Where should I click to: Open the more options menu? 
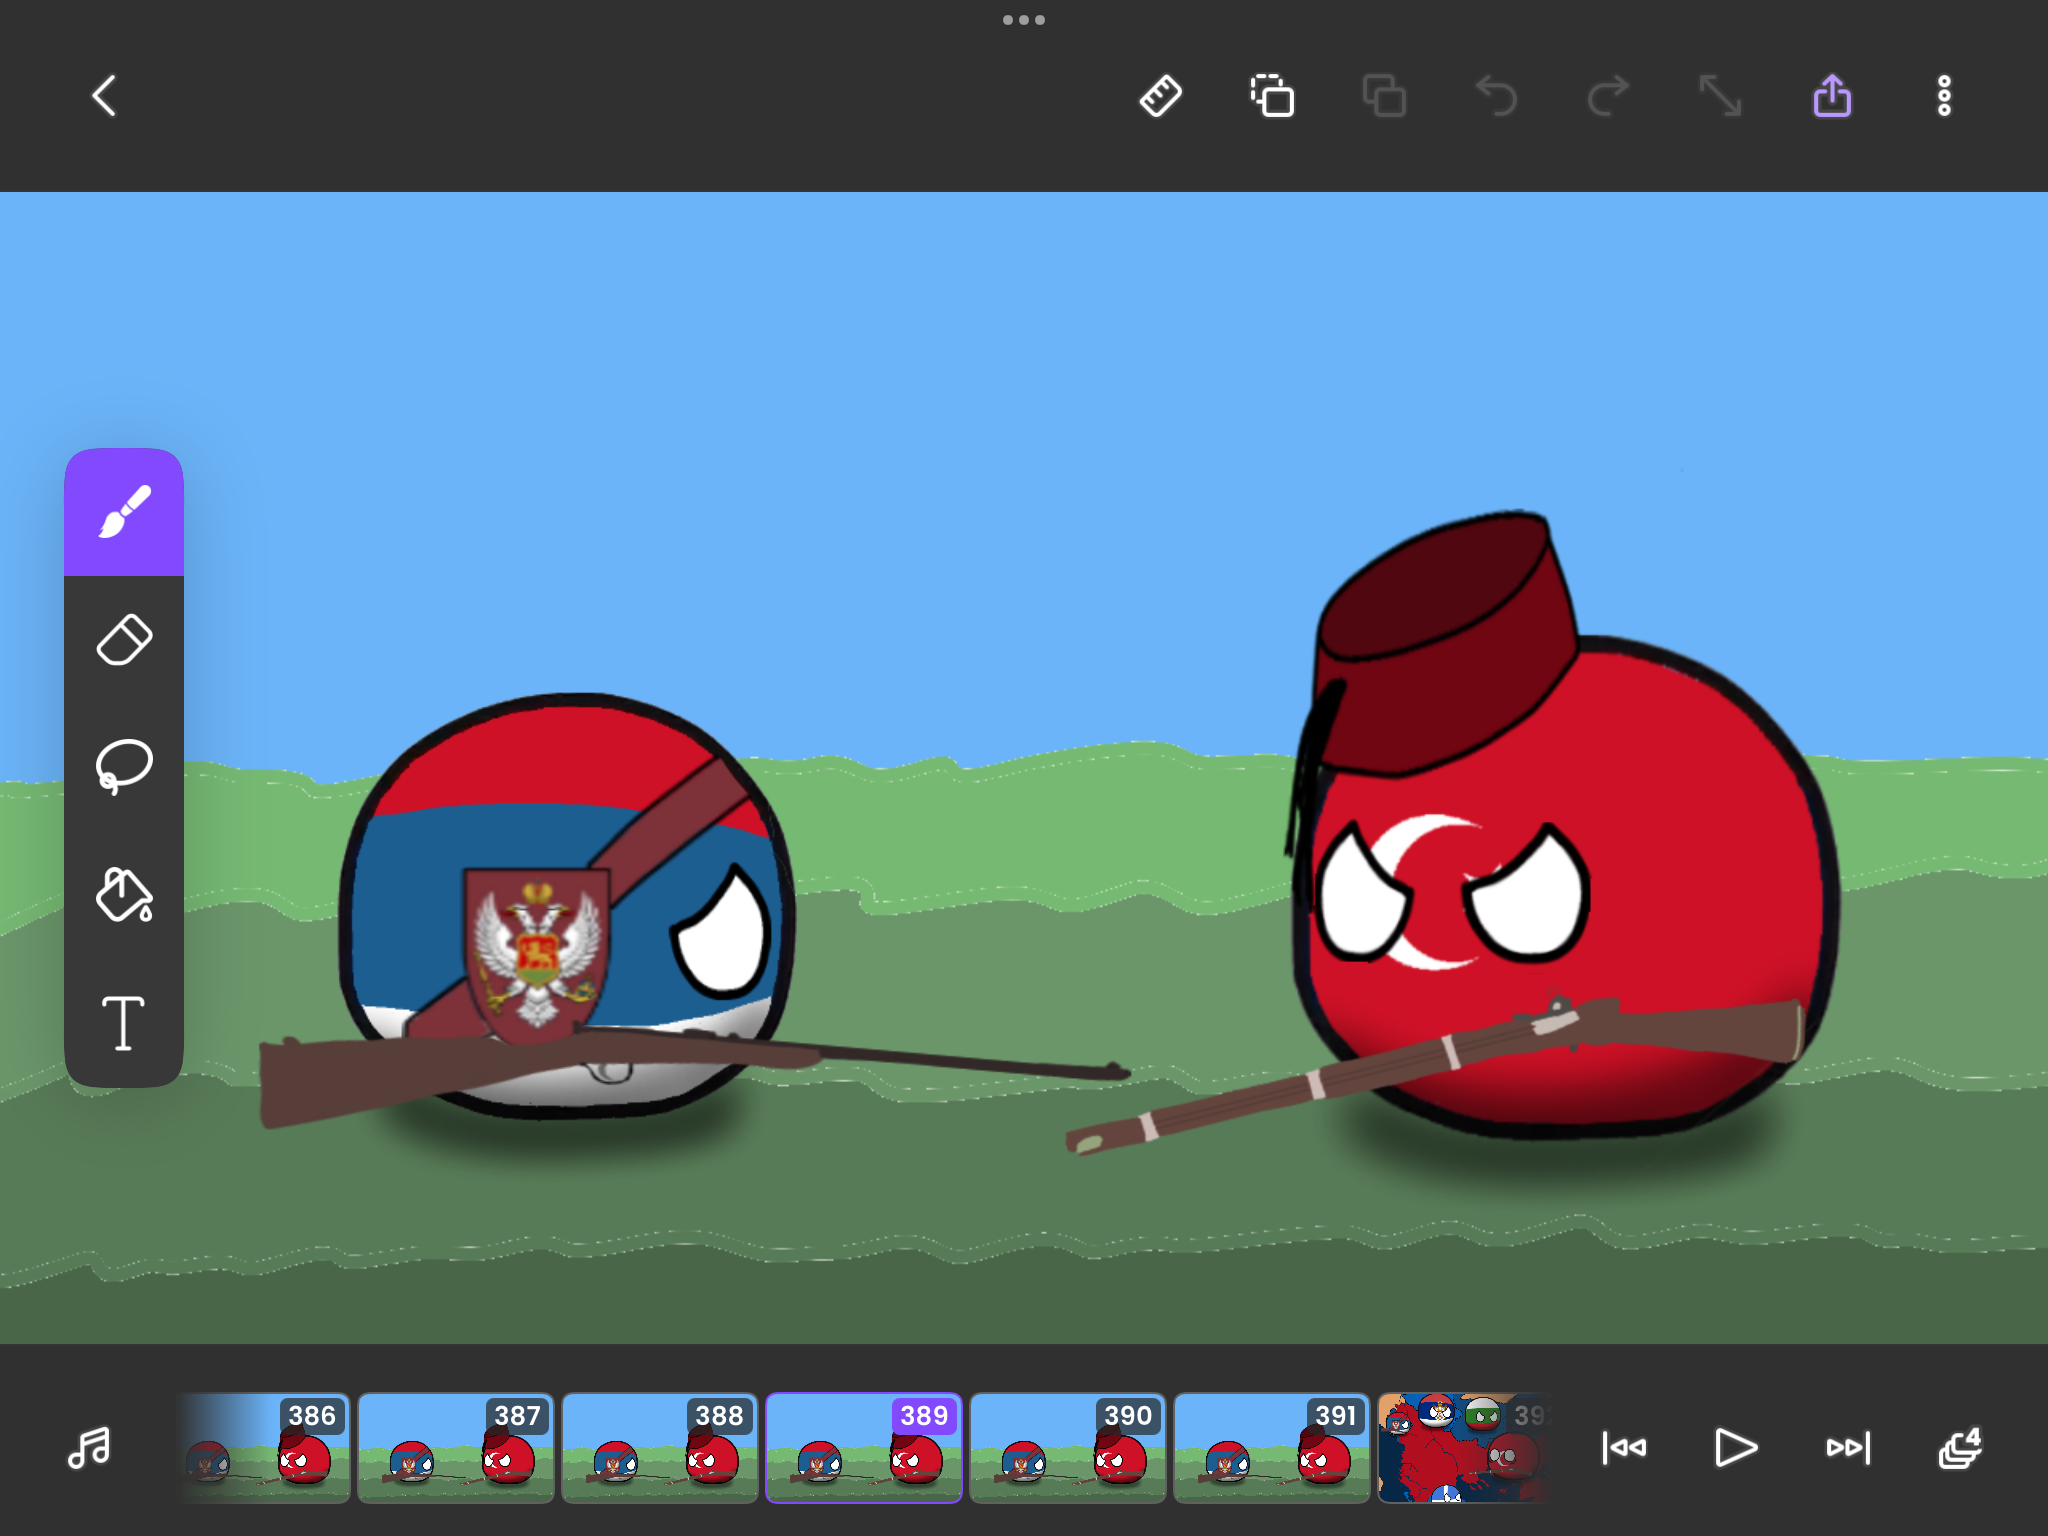(1943, 96)
